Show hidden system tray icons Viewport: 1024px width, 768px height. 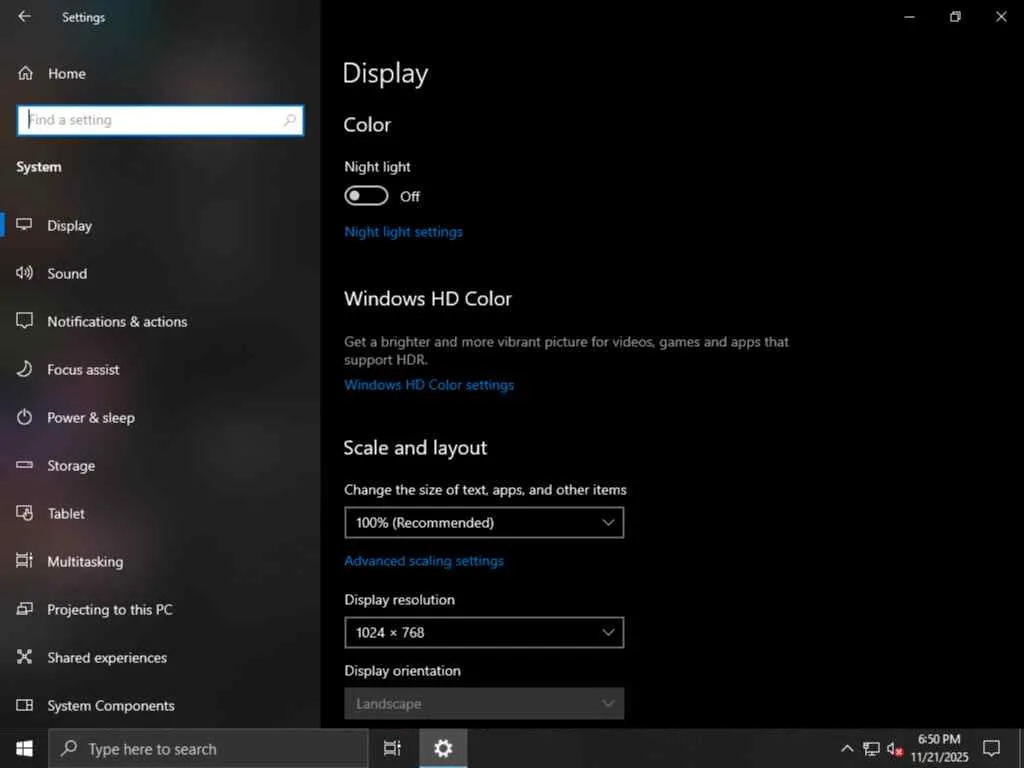(x=847, y=748)
